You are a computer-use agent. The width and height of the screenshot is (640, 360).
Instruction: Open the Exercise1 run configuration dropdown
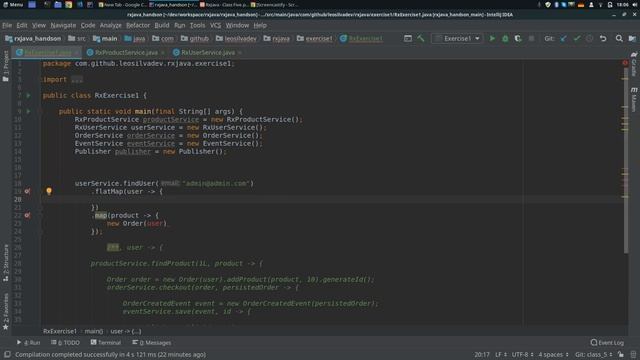(457, 38)
